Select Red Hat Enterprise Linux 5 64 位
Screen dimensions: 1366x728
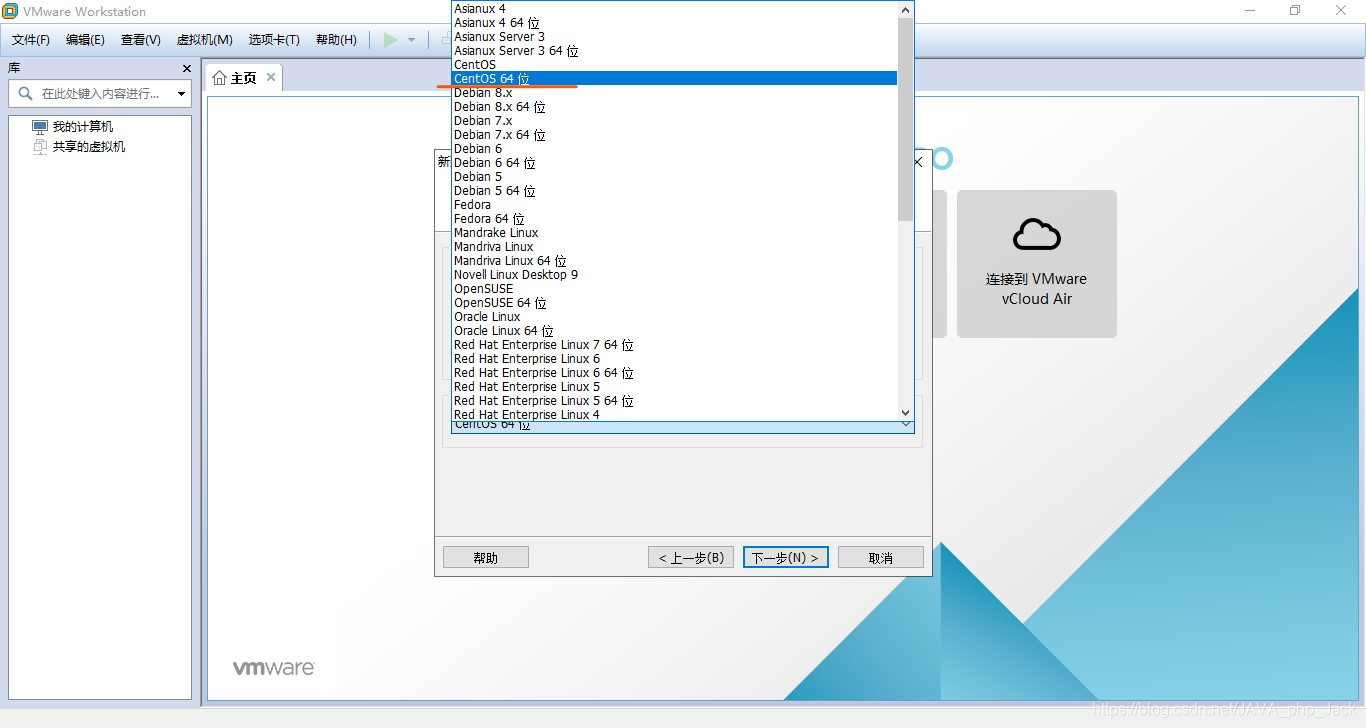coord(675,400)
